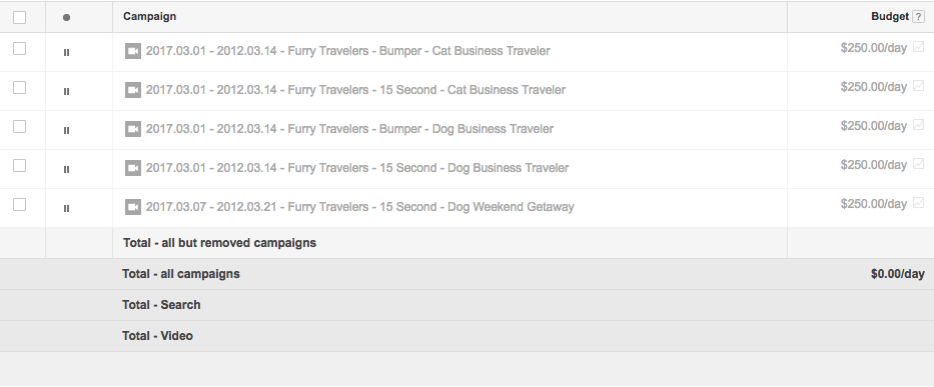
Task: Sort by the Campaign column header
Action: [150, 16]
